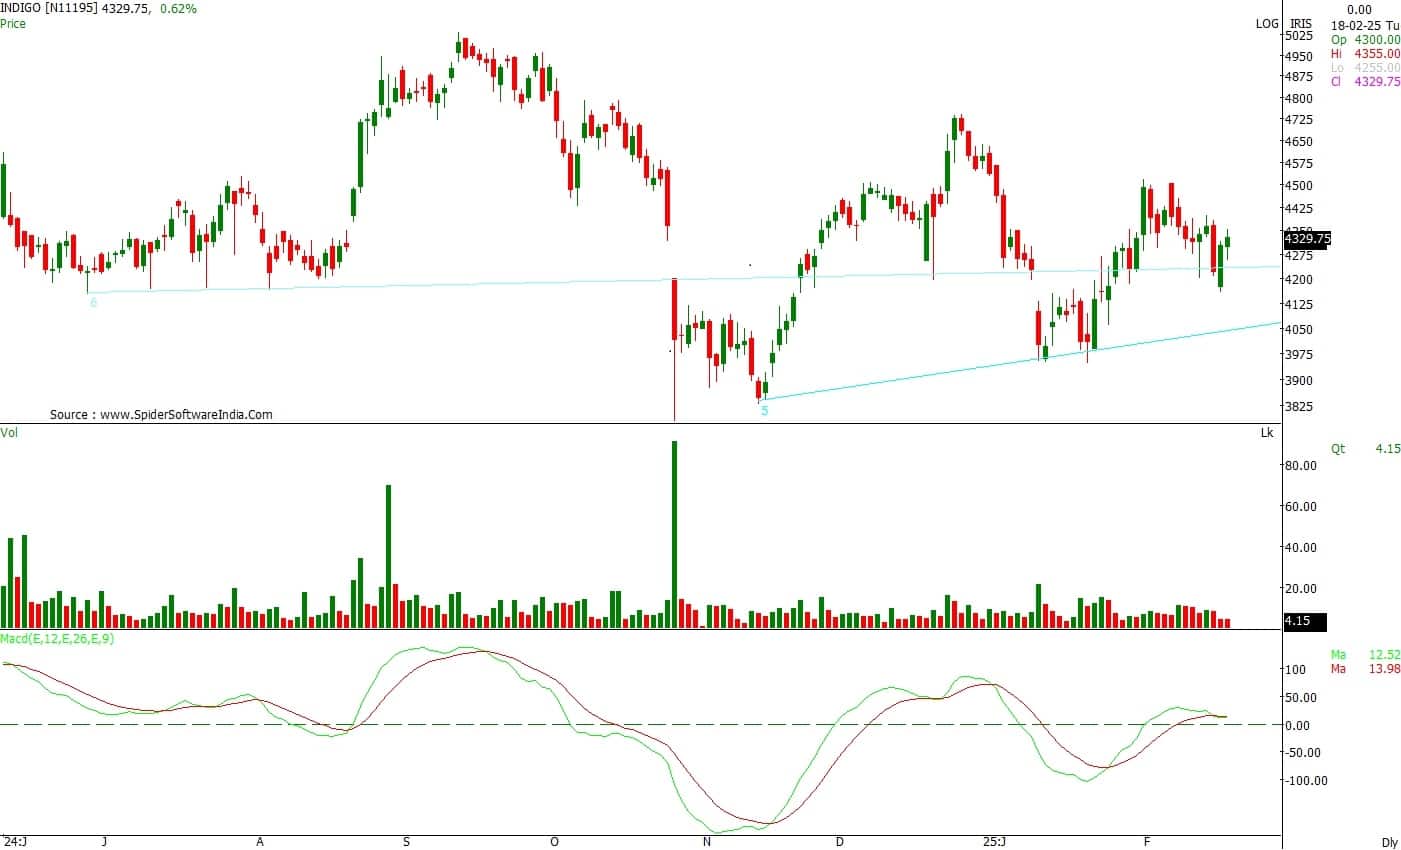Click the Vol panel label
The image size is (1401, 850).
(x=9, y=432)
